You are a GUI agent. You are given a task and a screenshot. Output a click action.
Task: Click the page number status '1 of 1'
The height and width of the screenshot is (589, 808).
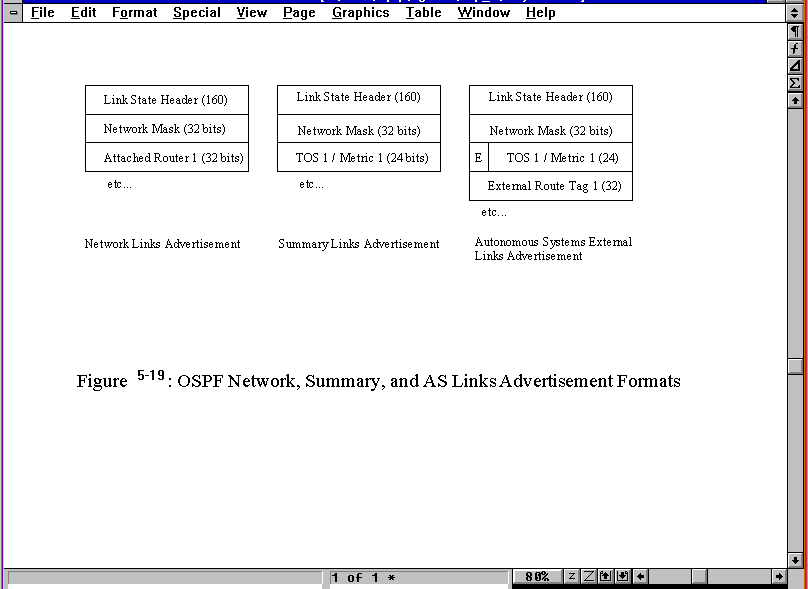coord(362,577)
